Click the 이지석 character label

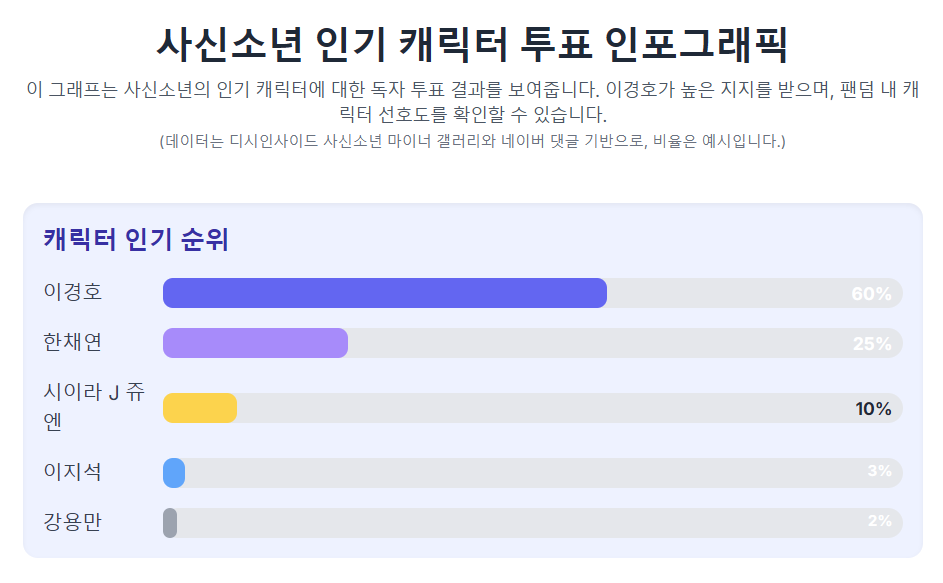click(x=73, y=472)
